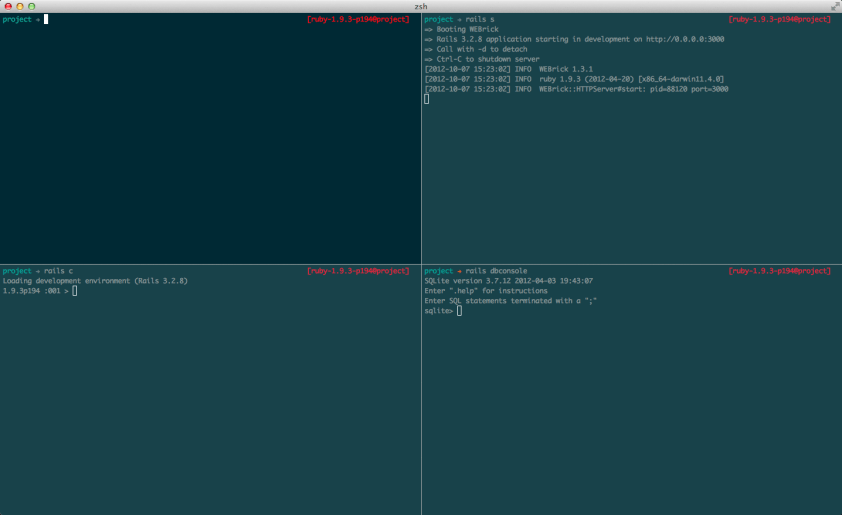The image size is (842, 515).
Task: Click the hollow cursor after sqlite prompt
Action: pyautogui.click(x=459, y=311)
